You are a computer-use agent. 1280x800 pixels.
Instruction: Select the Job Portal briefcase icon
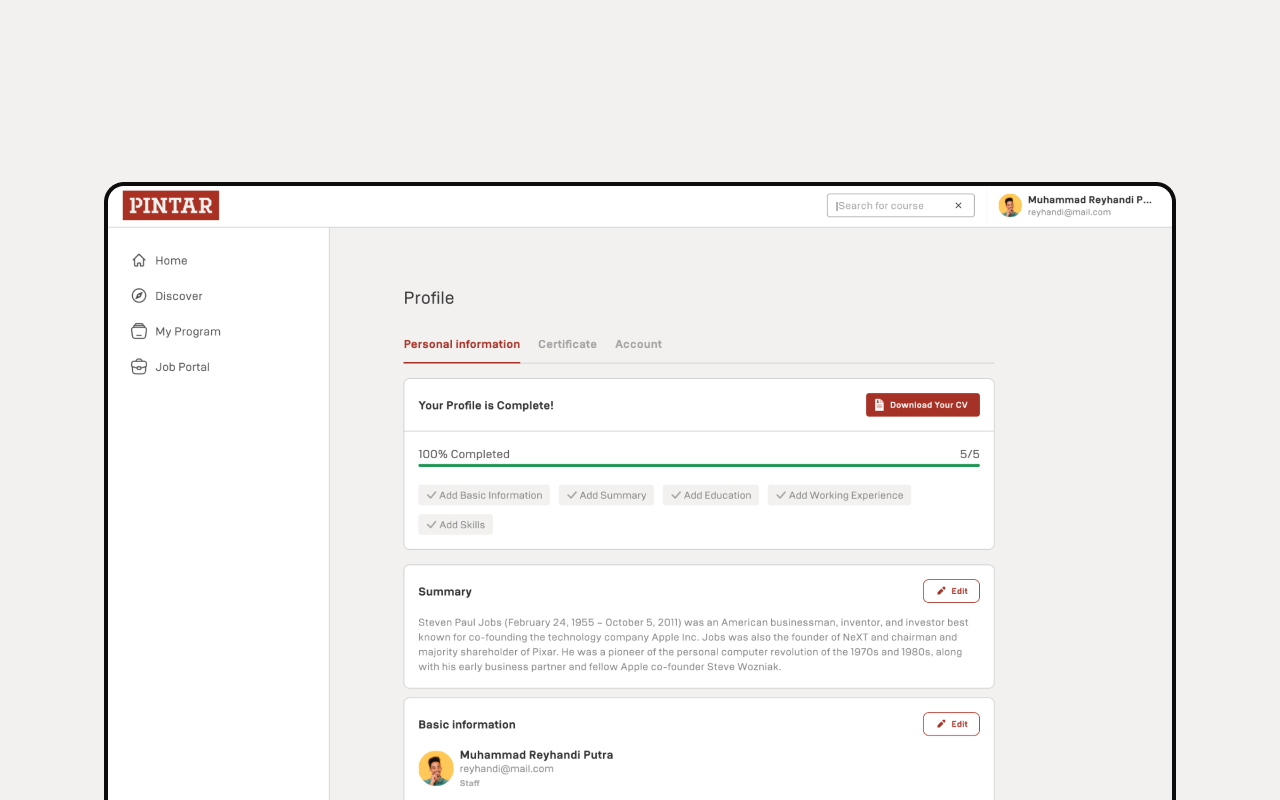(x=139, y=367)
